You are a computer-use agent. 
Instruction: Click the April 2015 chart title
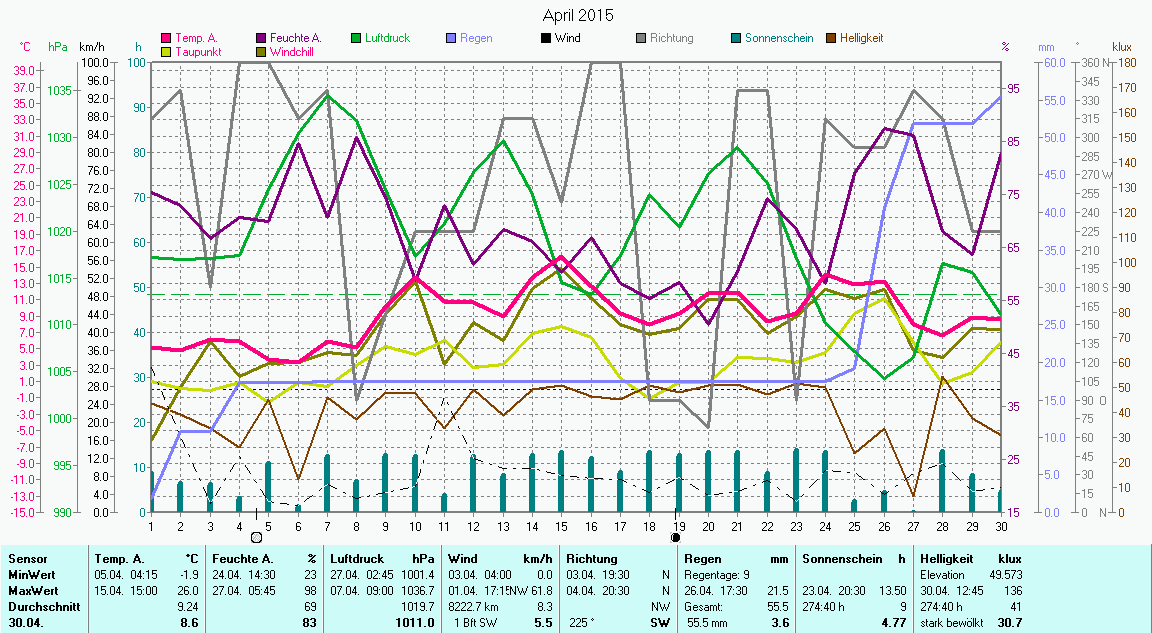pos(578,15)
